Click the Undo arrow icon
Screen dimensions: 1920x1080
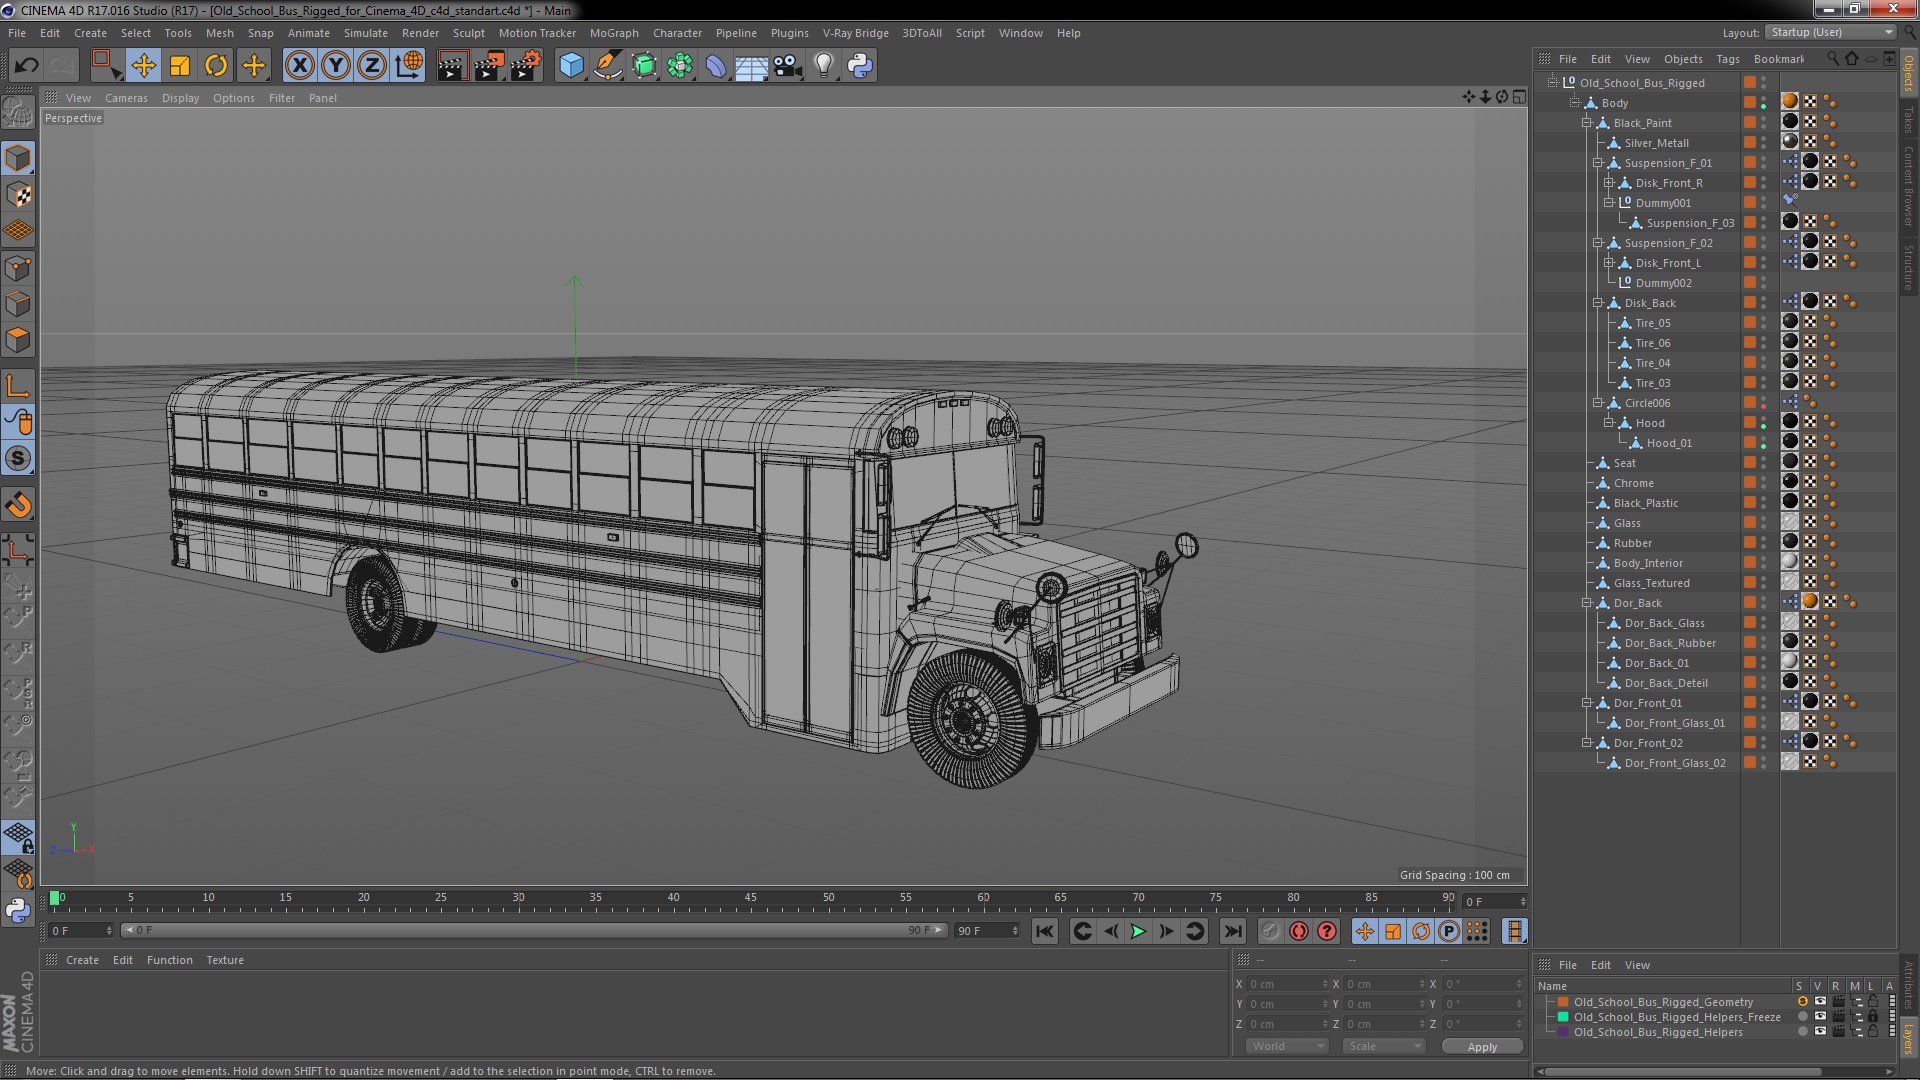pos(26,66)
